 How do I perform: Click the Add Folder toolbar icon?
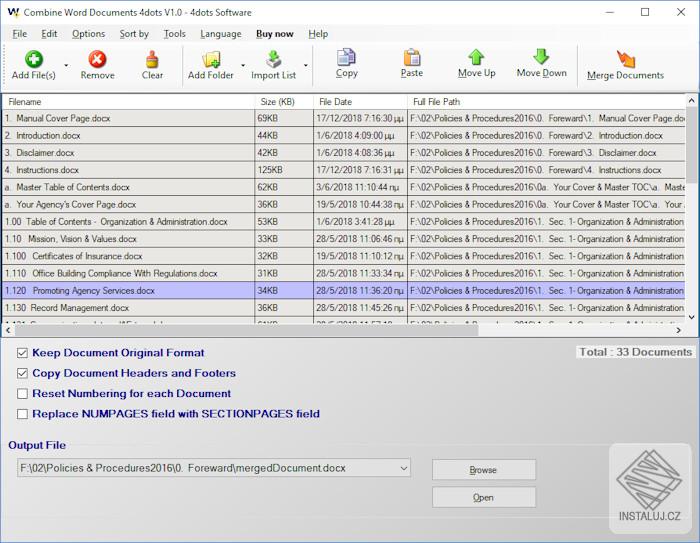pyautogui.click(x=211, y=59)
